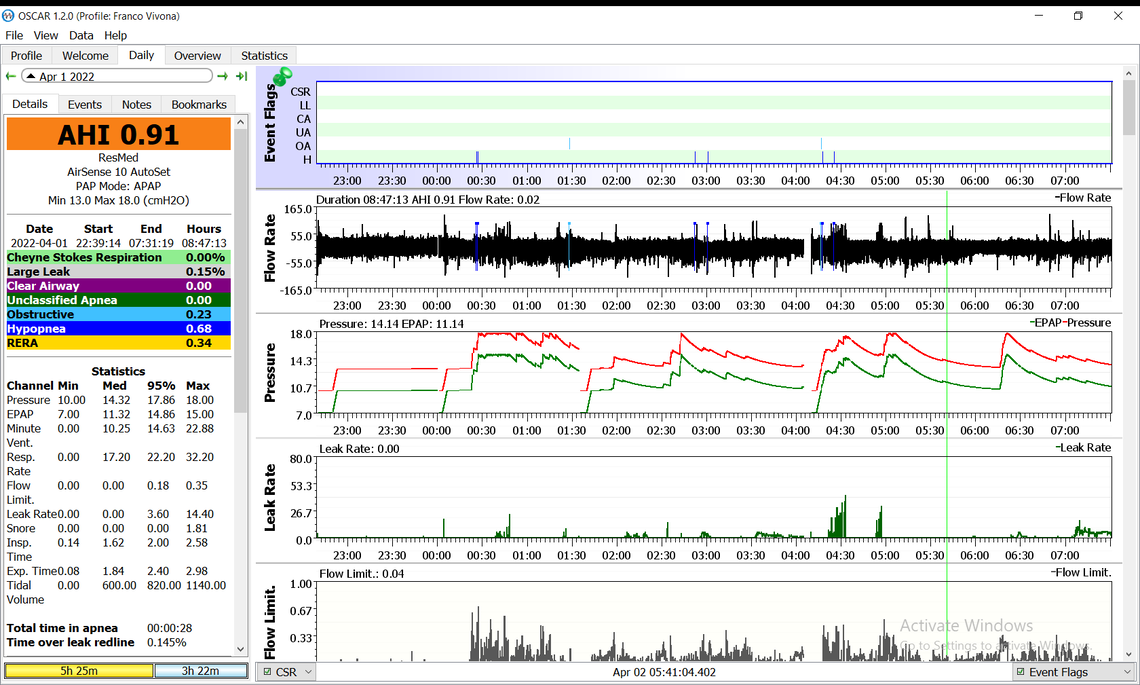1140x685 pixels.
Task: Click the orange AHI 0.91 banner
Action: click(x=119, y=135)
